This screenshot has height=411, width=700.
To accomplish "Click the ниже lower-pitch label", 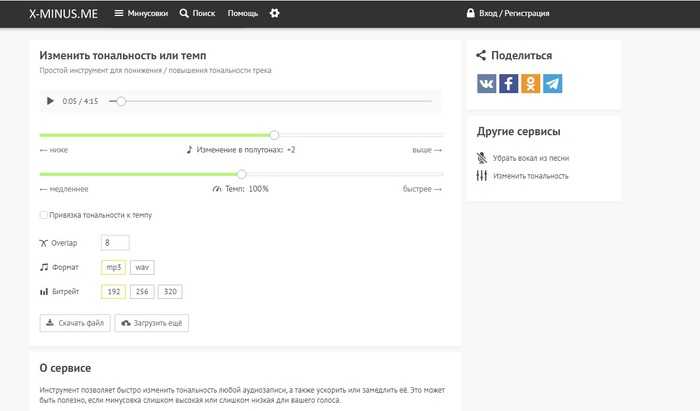I will [x=54, y=150].
